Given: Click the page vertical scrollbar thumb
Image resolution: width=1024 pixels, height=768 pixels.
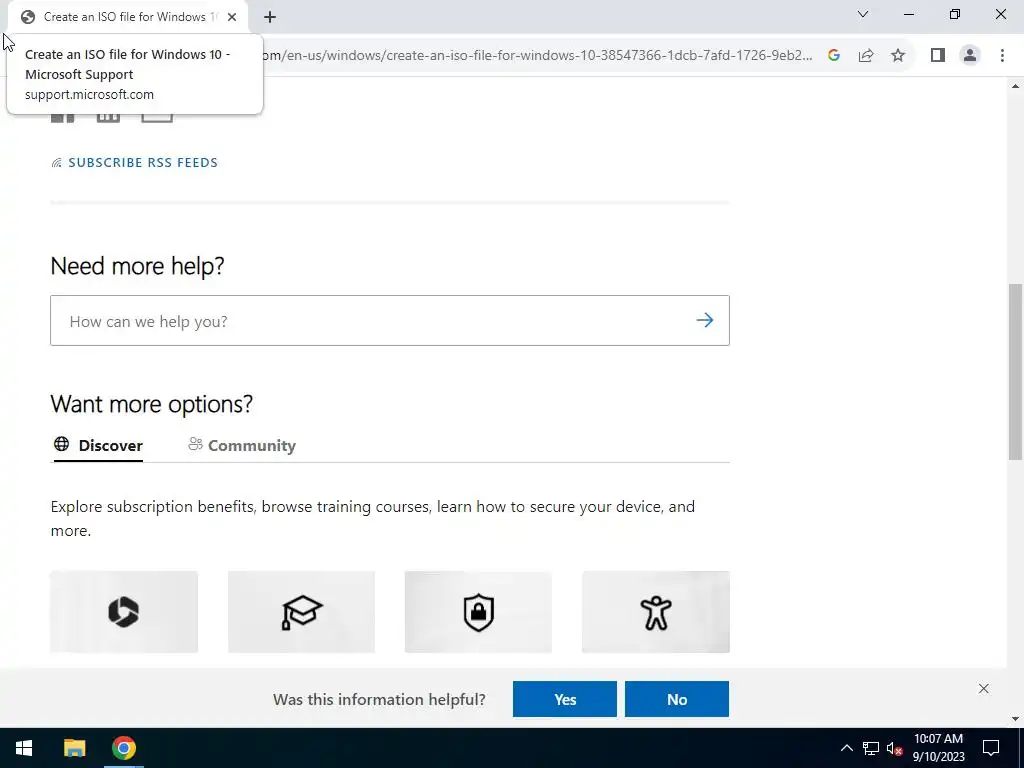Looking at the screenshot, I should click(x=1015, y=372).
